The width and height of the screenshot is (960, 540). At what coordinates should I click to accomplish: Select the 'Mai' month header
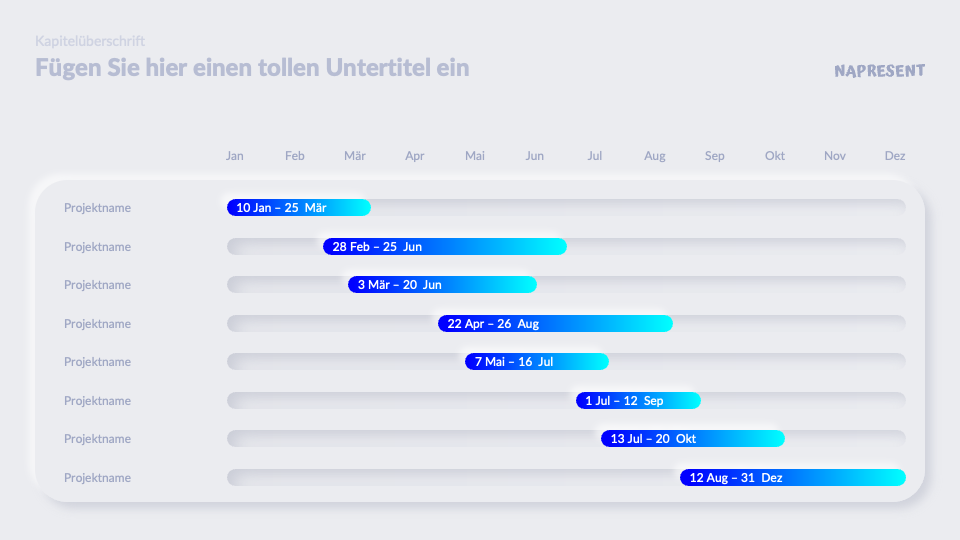click(475, 156)
